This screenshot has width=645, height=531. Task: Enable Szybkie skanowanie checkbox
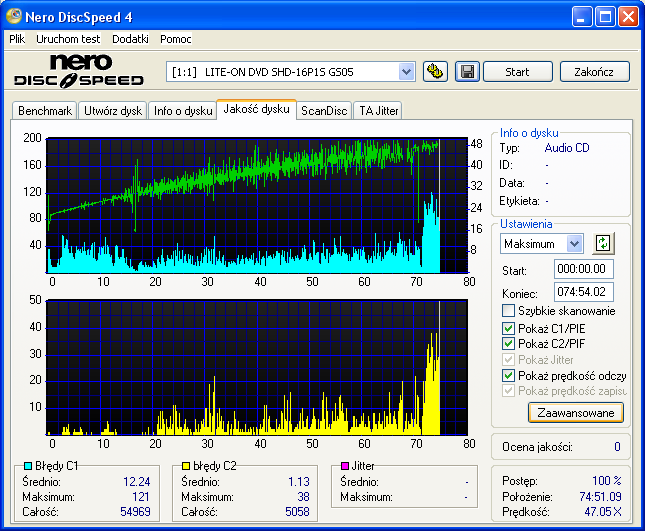(x=508, y=311)
